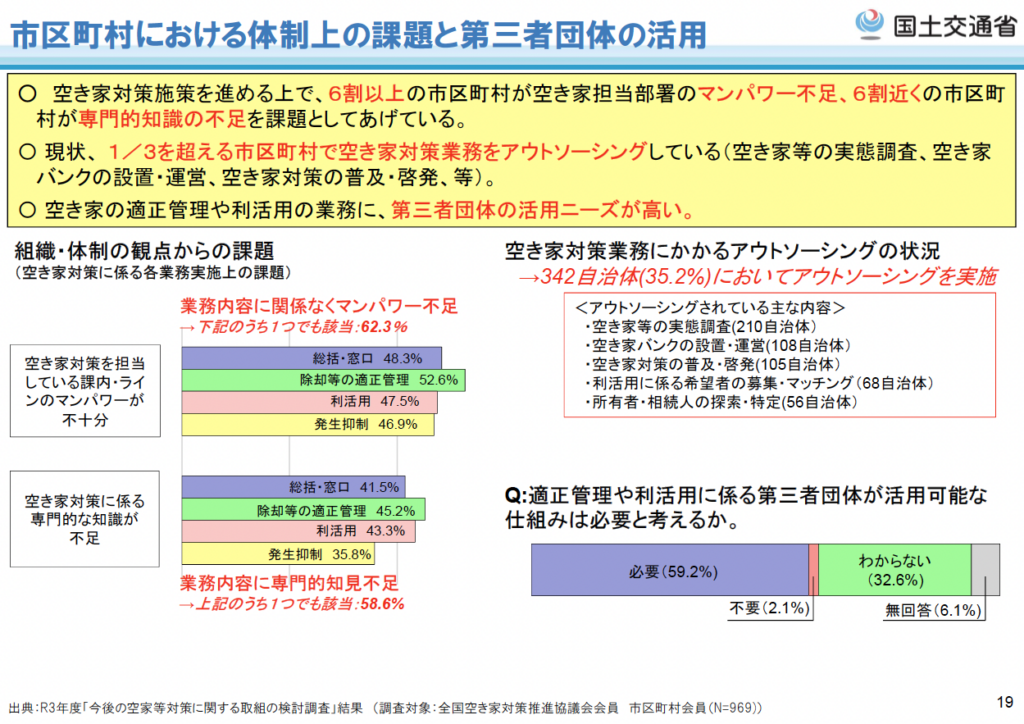
Task: Click the page number 19
Action: 1003,701
